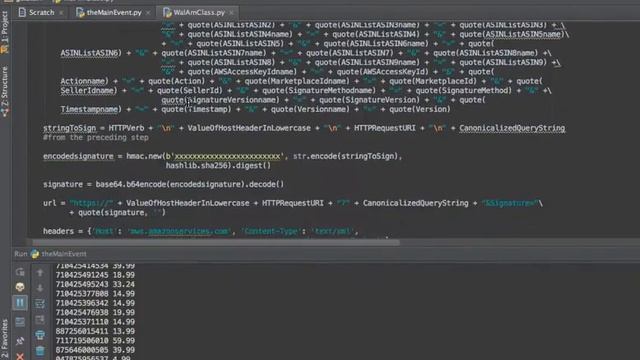Click the print icon in Run console
Screen dimensions: 640x360
click(40, 335)
